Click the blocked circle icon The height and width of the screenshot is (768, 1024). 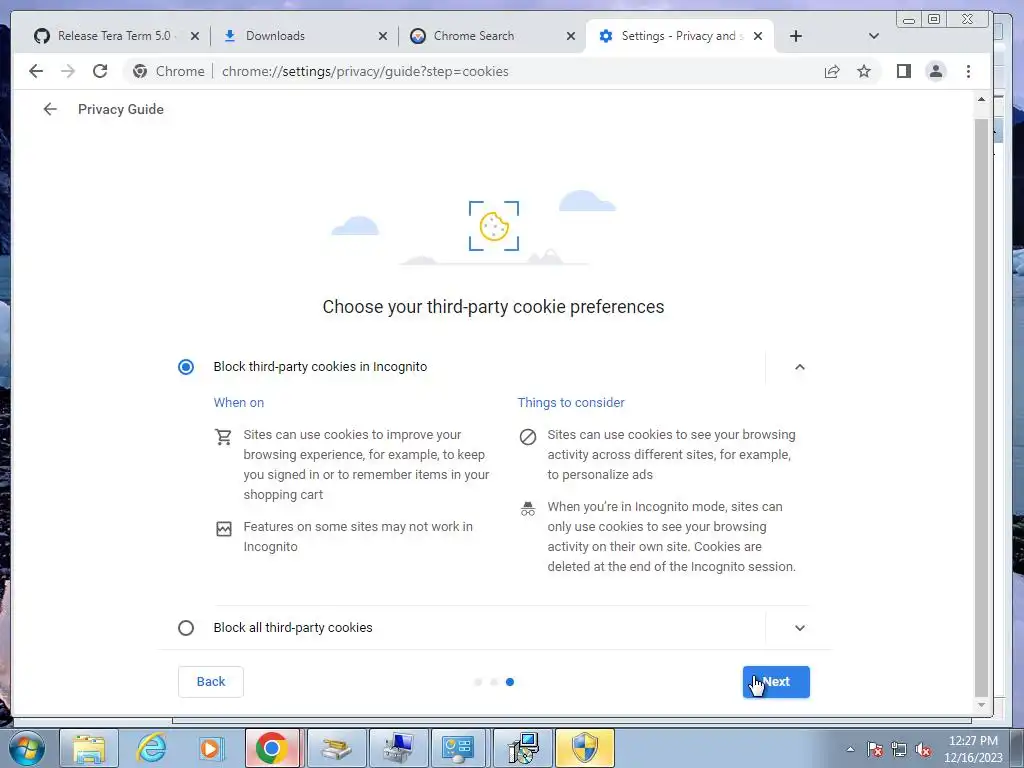pyautogui.click(x=528, y=436)
